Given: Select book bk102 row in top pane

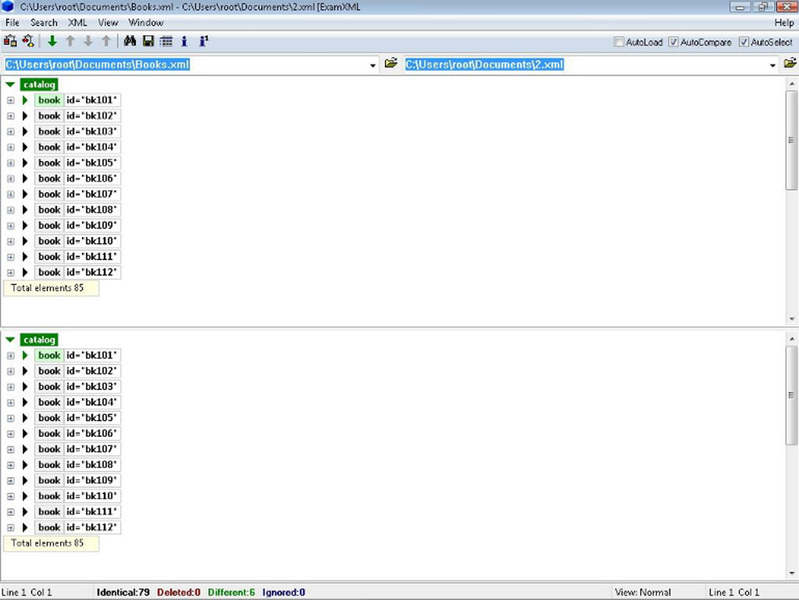Looking at the screenshot, I should pyautogui.click(x=77, y=116).
